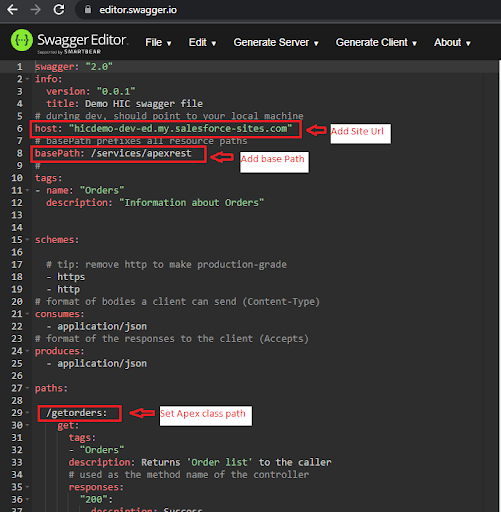Click the responses: key on line 35

coord(96,487)
